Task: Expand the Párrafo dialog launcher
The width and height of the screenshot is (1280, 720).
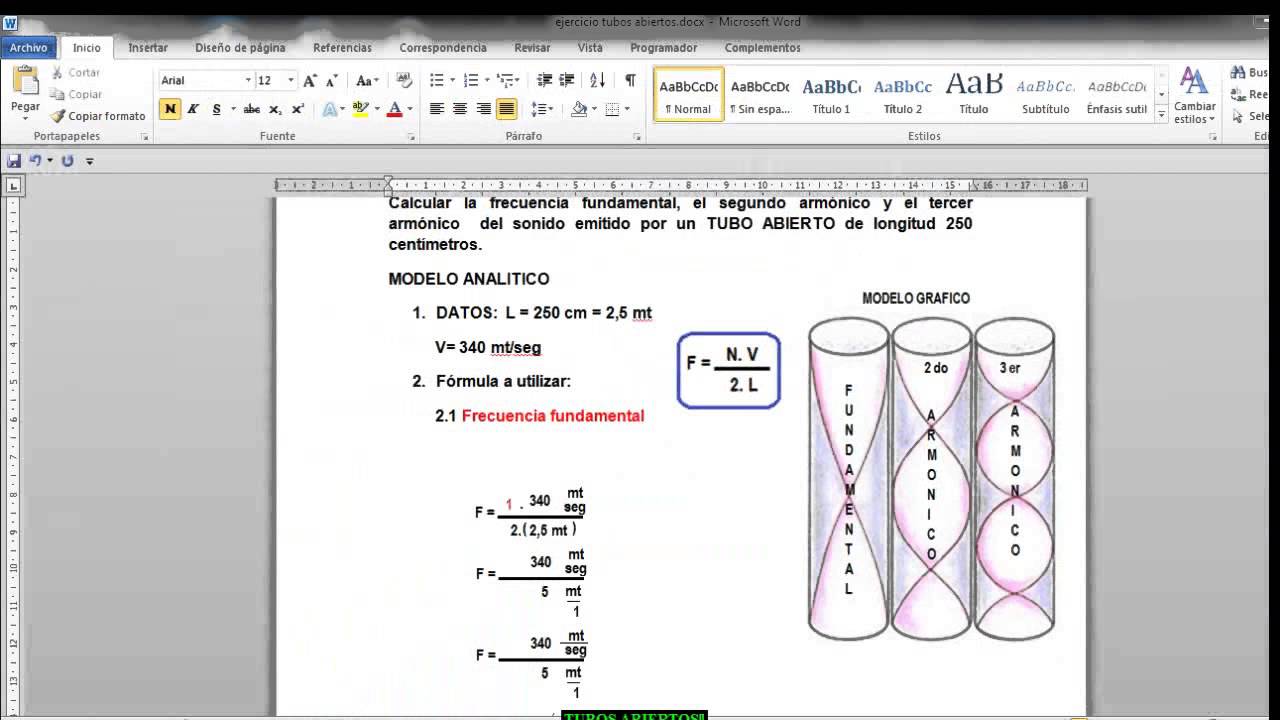Action: (x=638, y=137)
